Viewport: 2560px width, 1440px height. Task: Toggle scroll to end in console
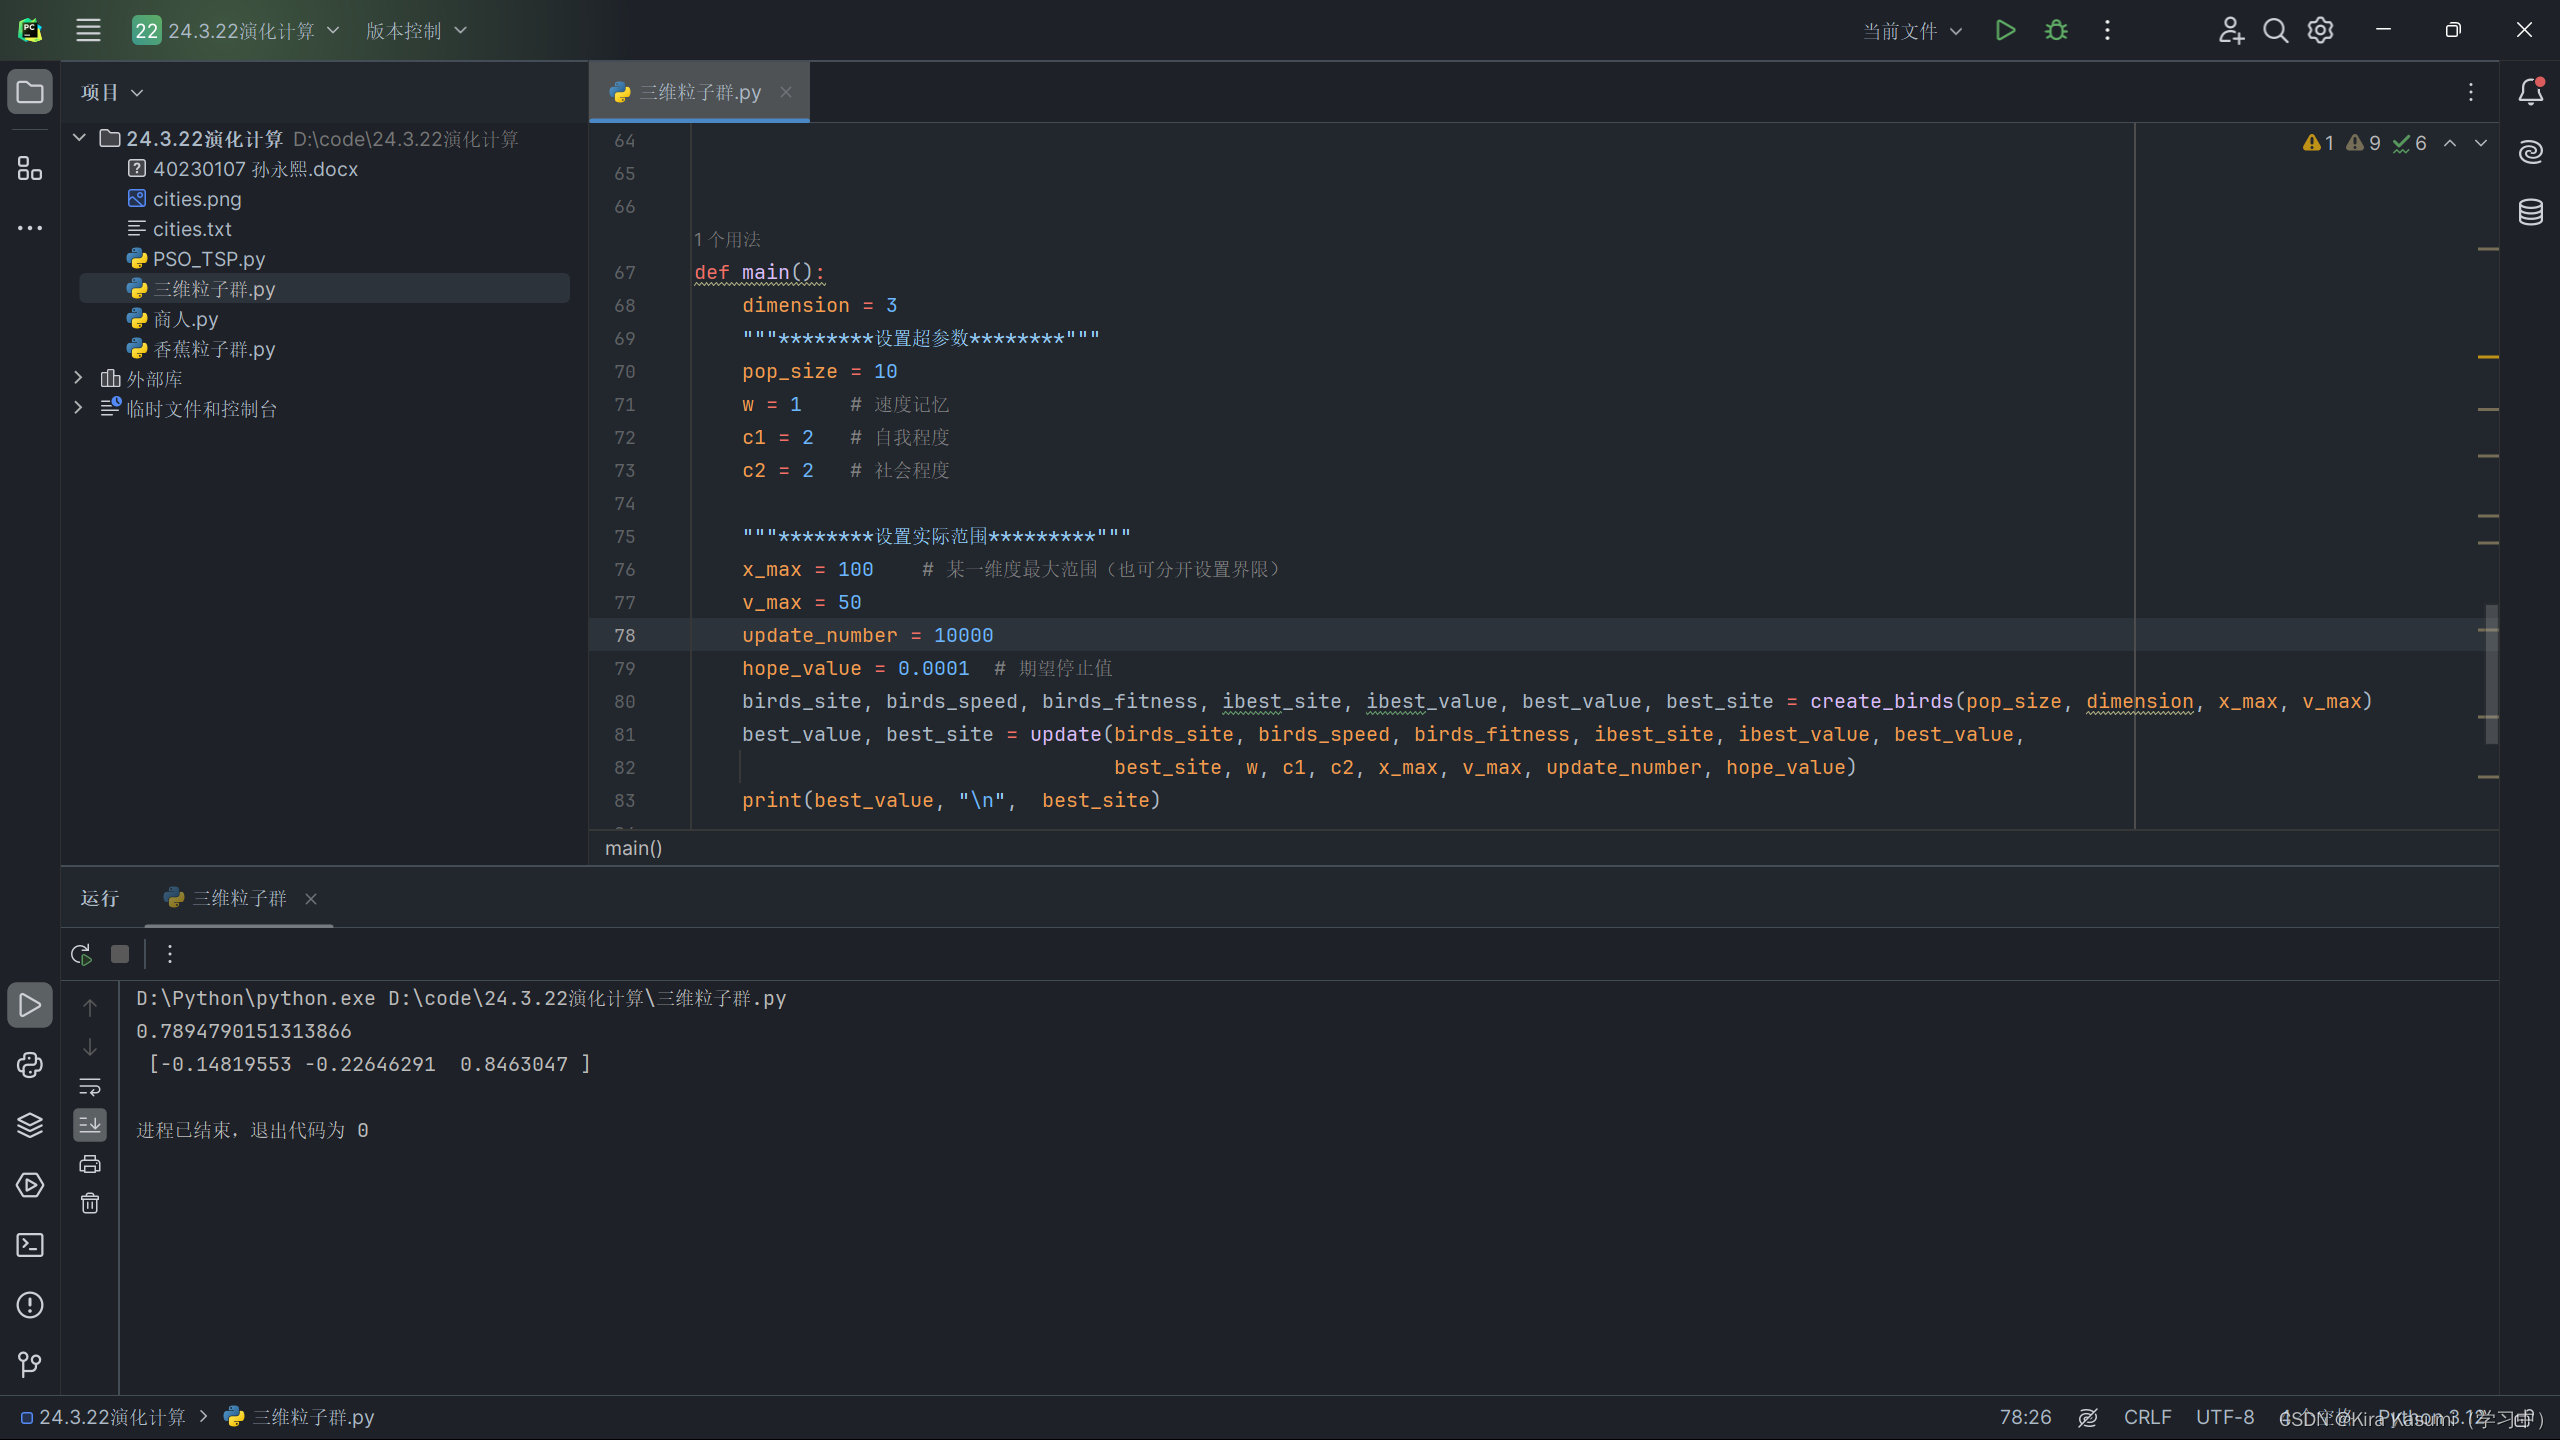click(90, 1125)
